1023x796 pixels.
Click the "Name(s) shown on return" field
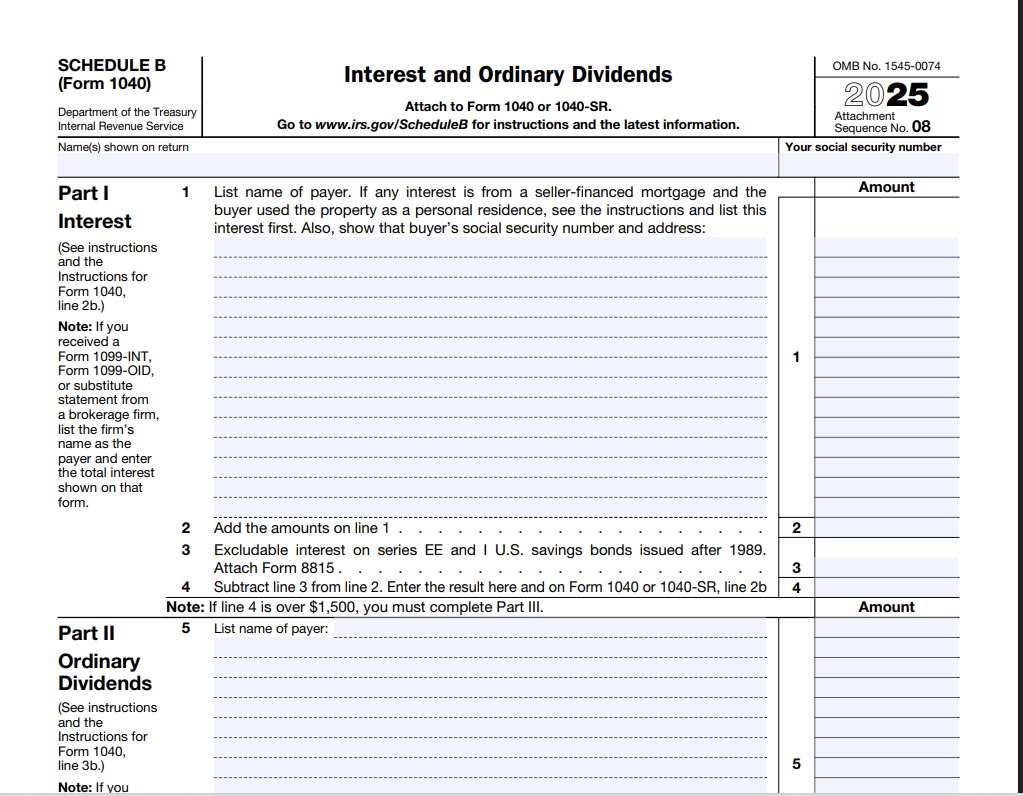(418, 165)
